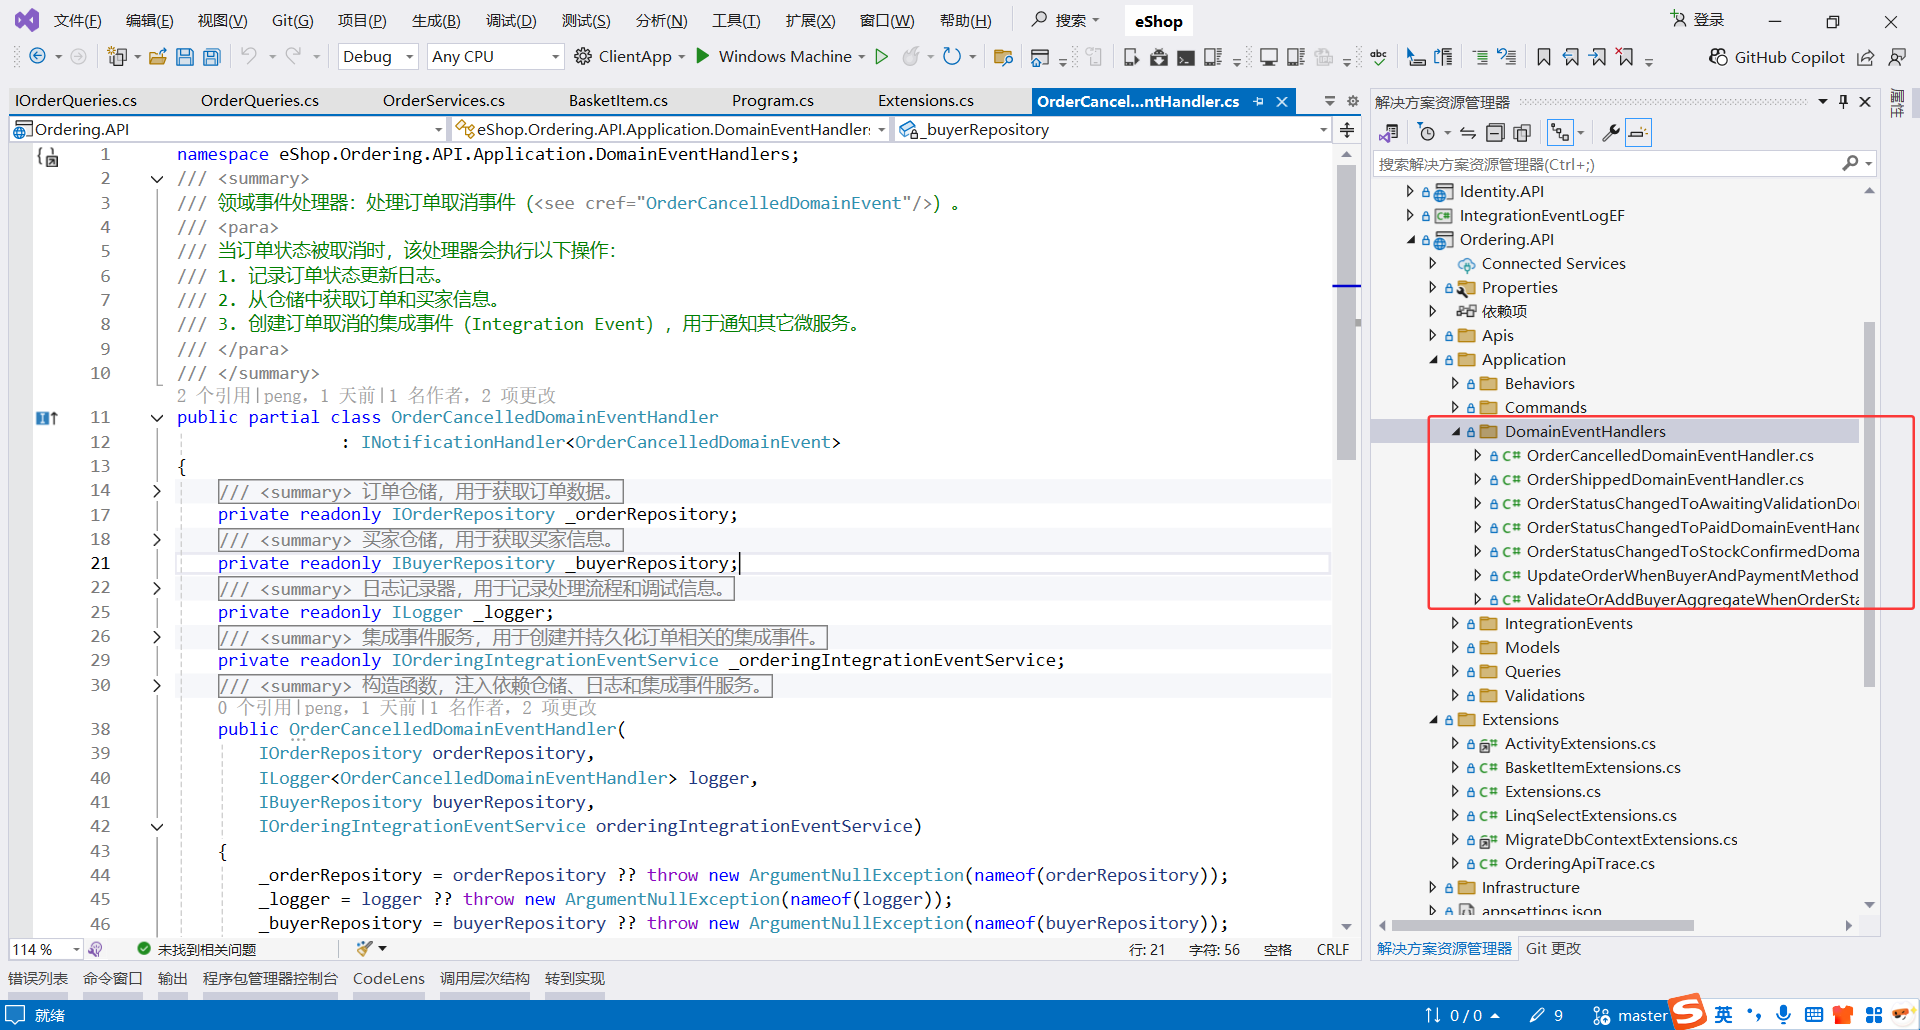Click the Collapse All icon in Solution Explorer
The width and height of the screenshot is (1920, 1030).
1494,133
